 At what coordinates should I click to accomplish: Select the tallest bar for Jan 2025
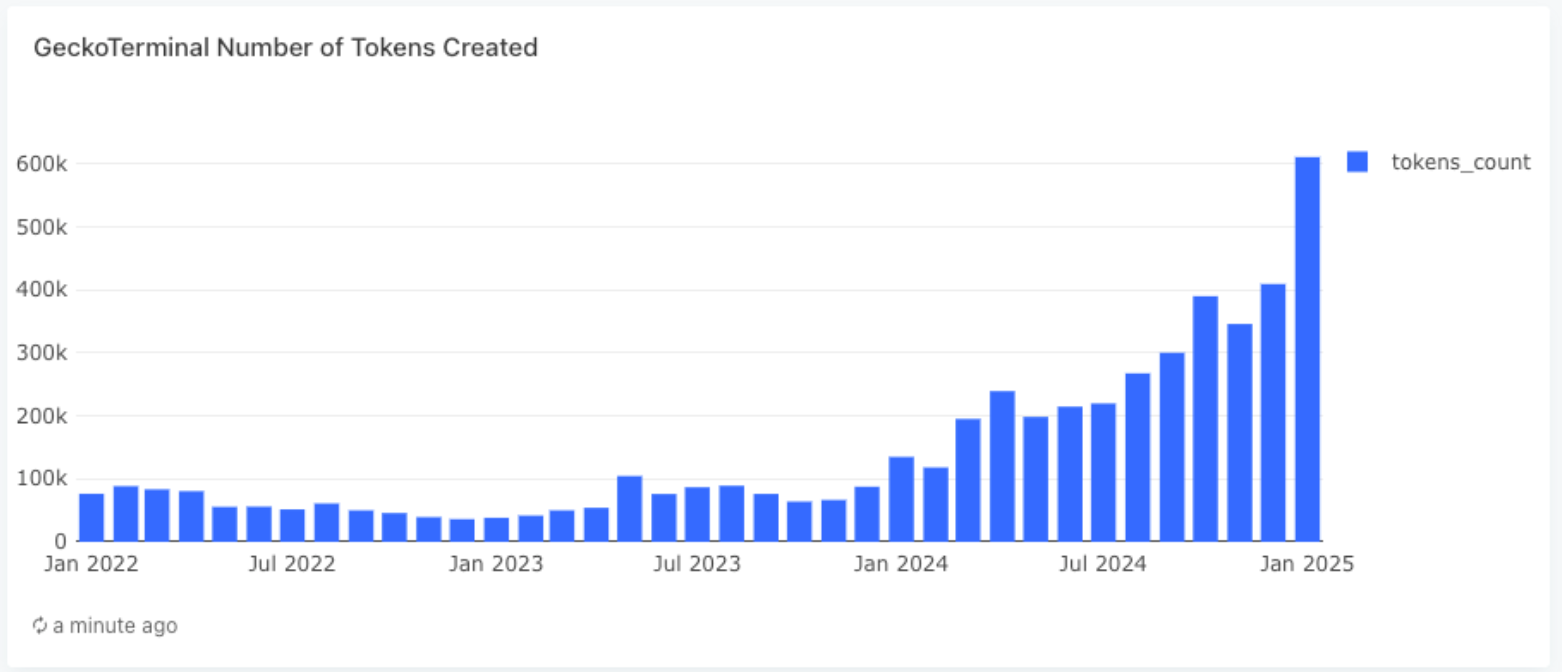1307,350
